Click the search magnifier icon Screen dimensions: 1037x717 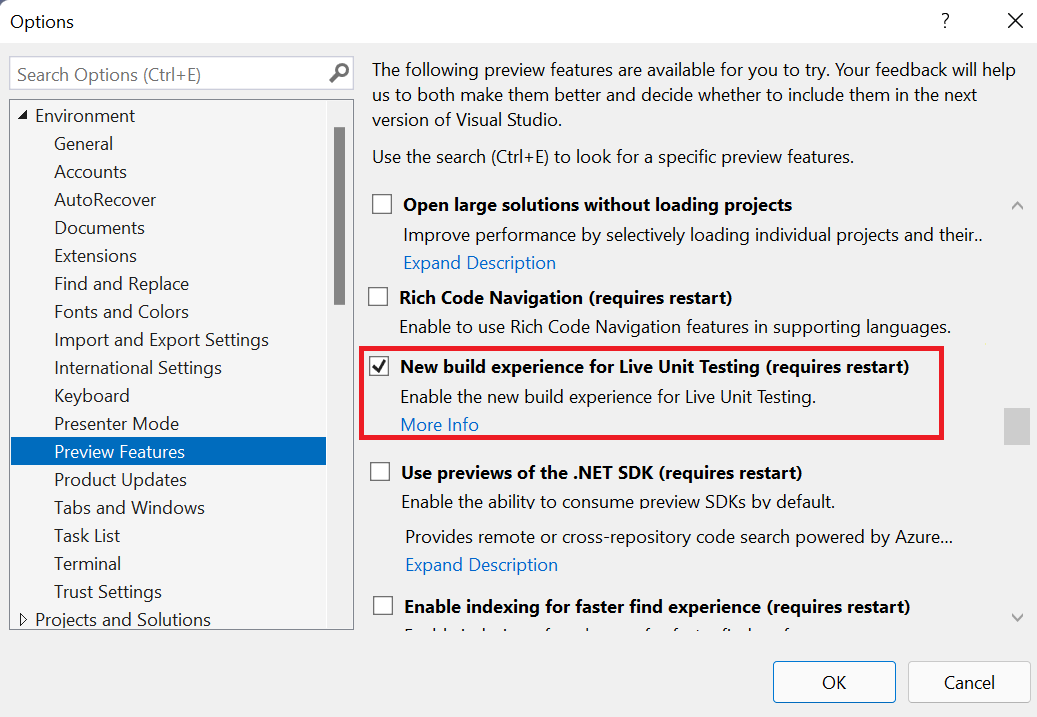click(339, 74)
